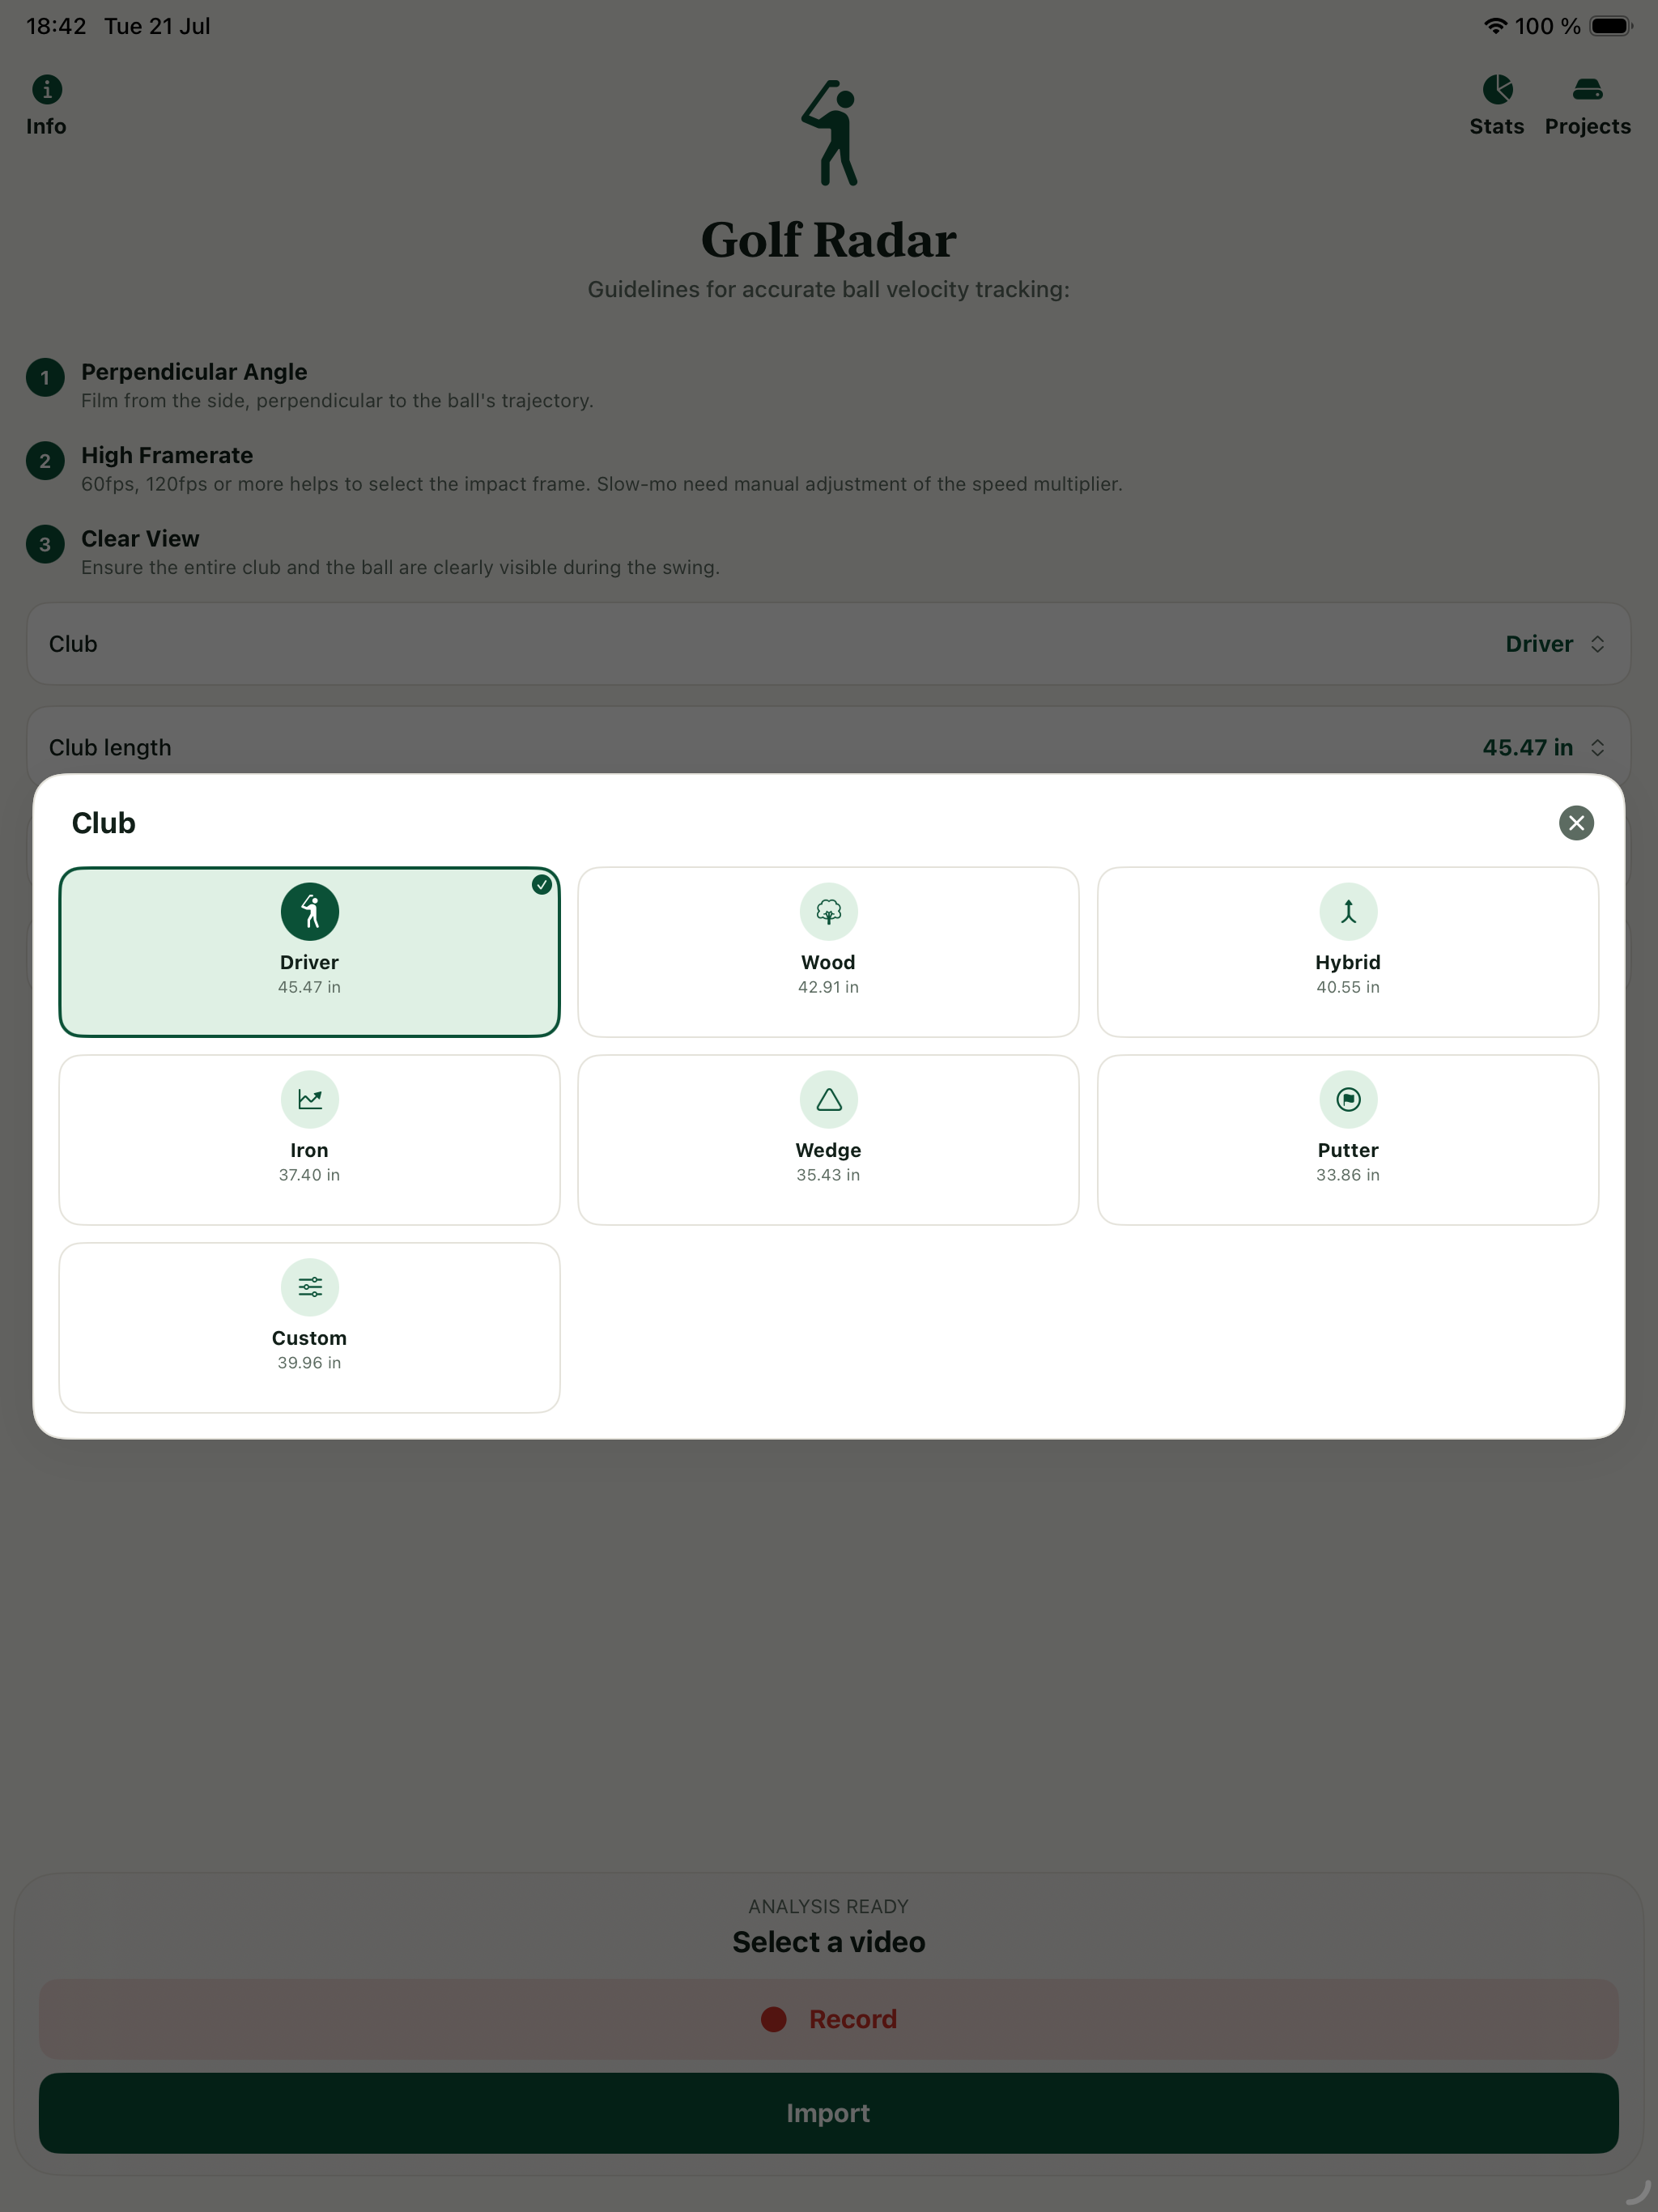
Task: Click the Wi-Fi status icon
Action: pyautogui.click(x=1495, y=26)
